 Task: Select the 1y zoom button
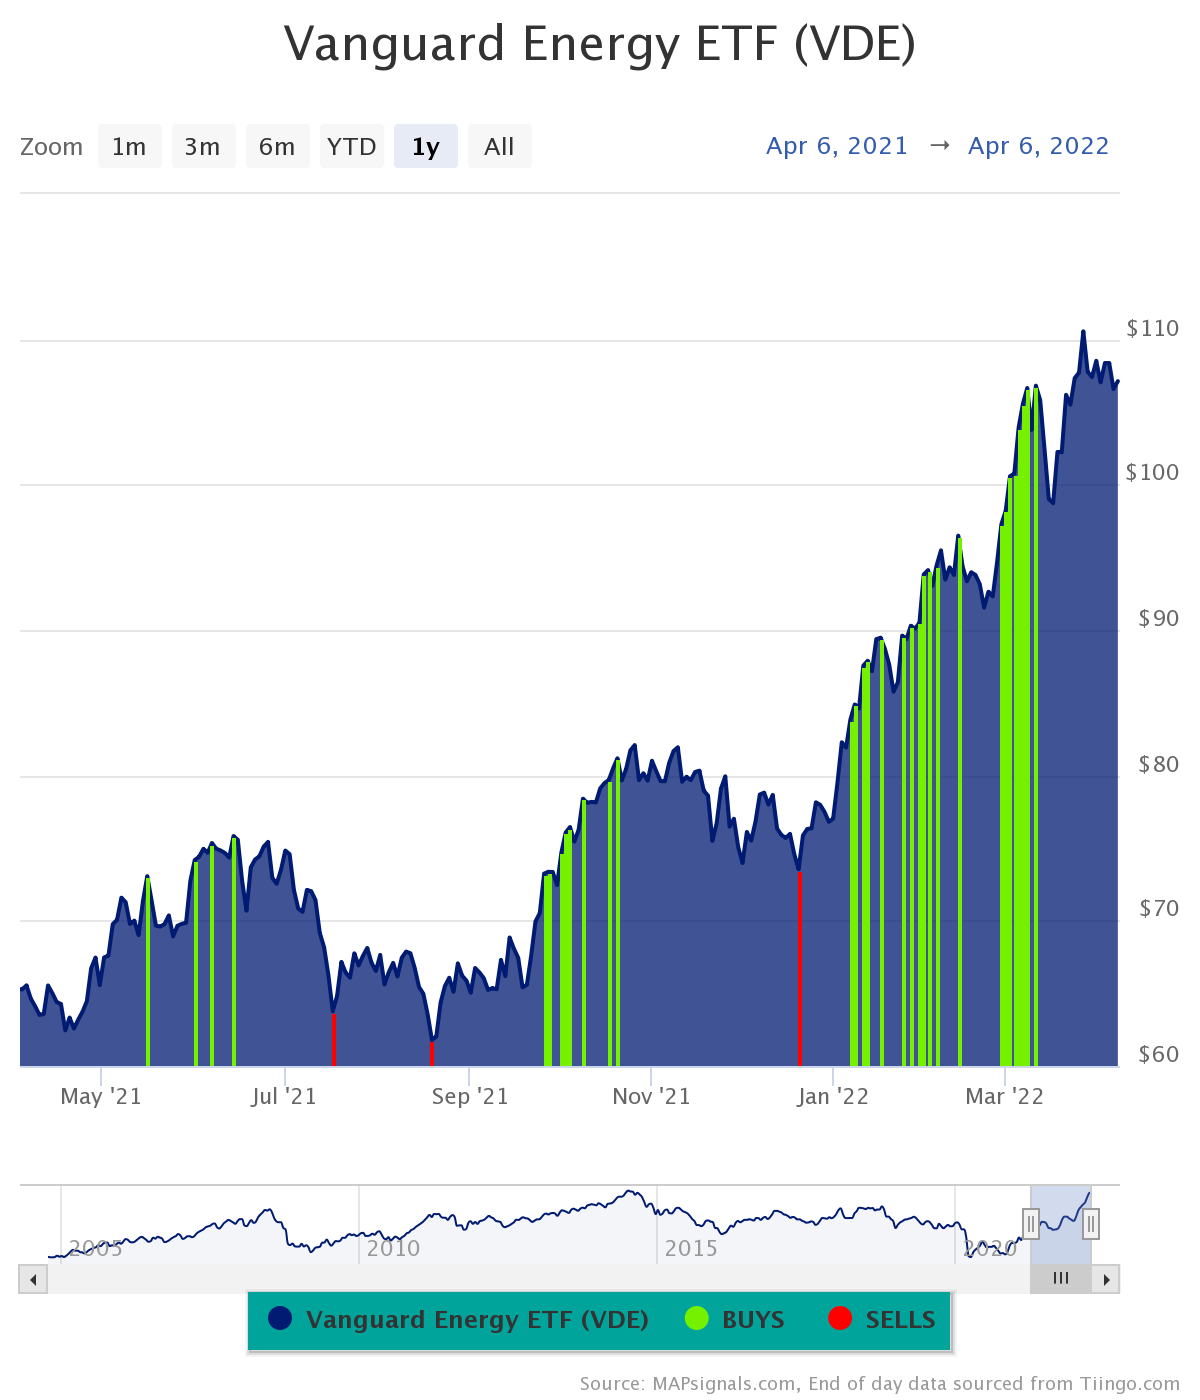(x=426, y=147)
